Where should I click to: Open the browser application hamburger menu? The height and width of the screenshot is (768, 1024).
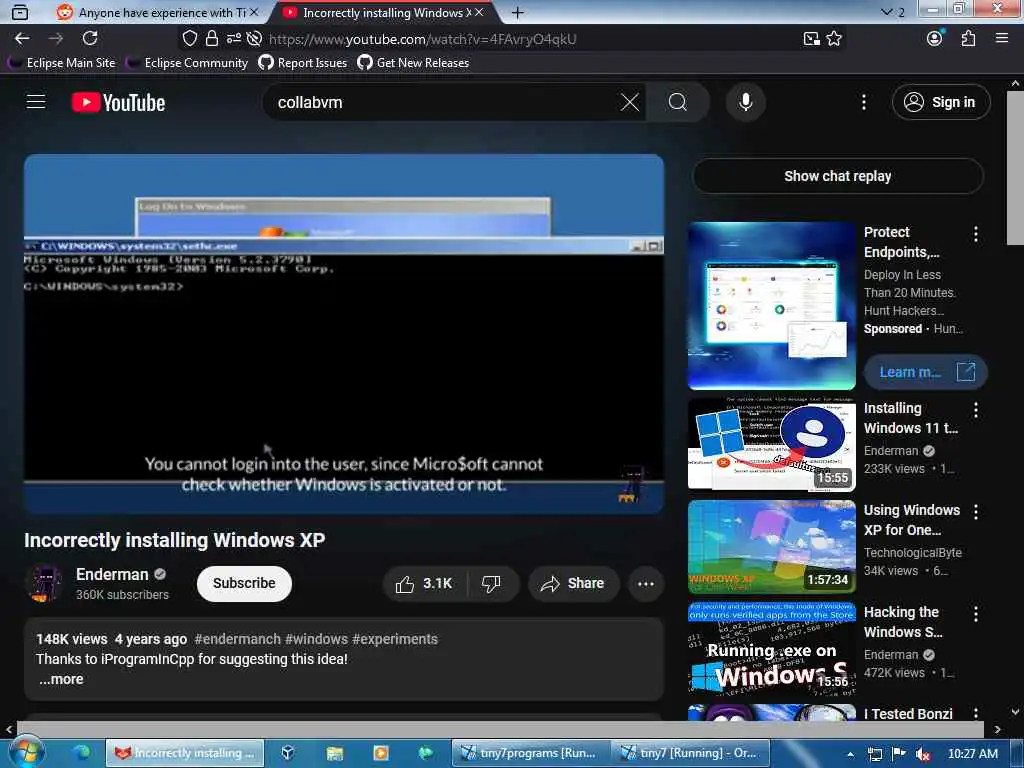click(1002, 39)
